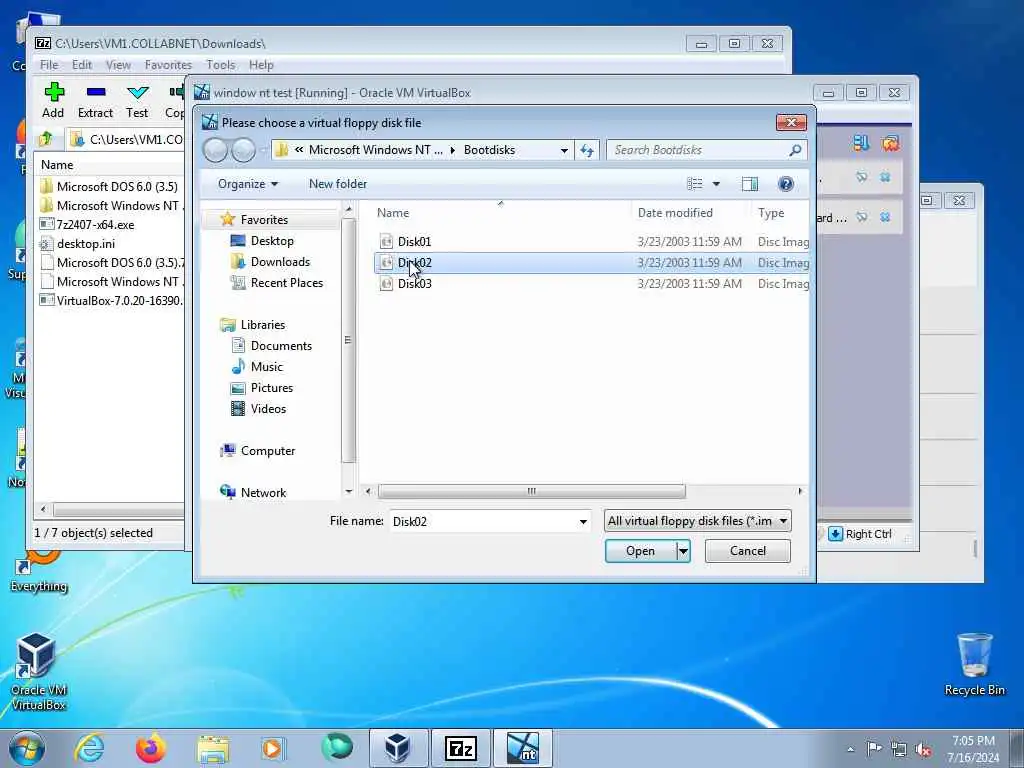Click the navigation pane vertical scrollbar
Viewport: 1024px width, 768px height.
coord(348,340)
